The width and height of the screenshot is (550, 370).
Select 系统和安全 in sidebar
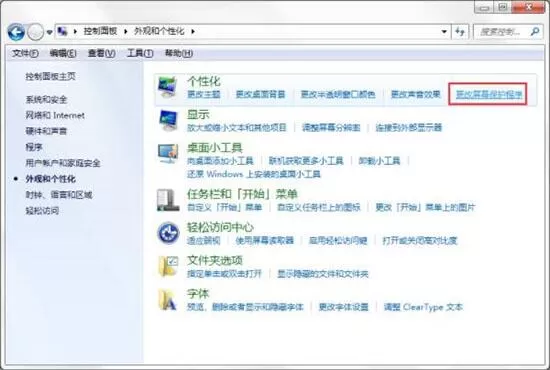point(46,100)
